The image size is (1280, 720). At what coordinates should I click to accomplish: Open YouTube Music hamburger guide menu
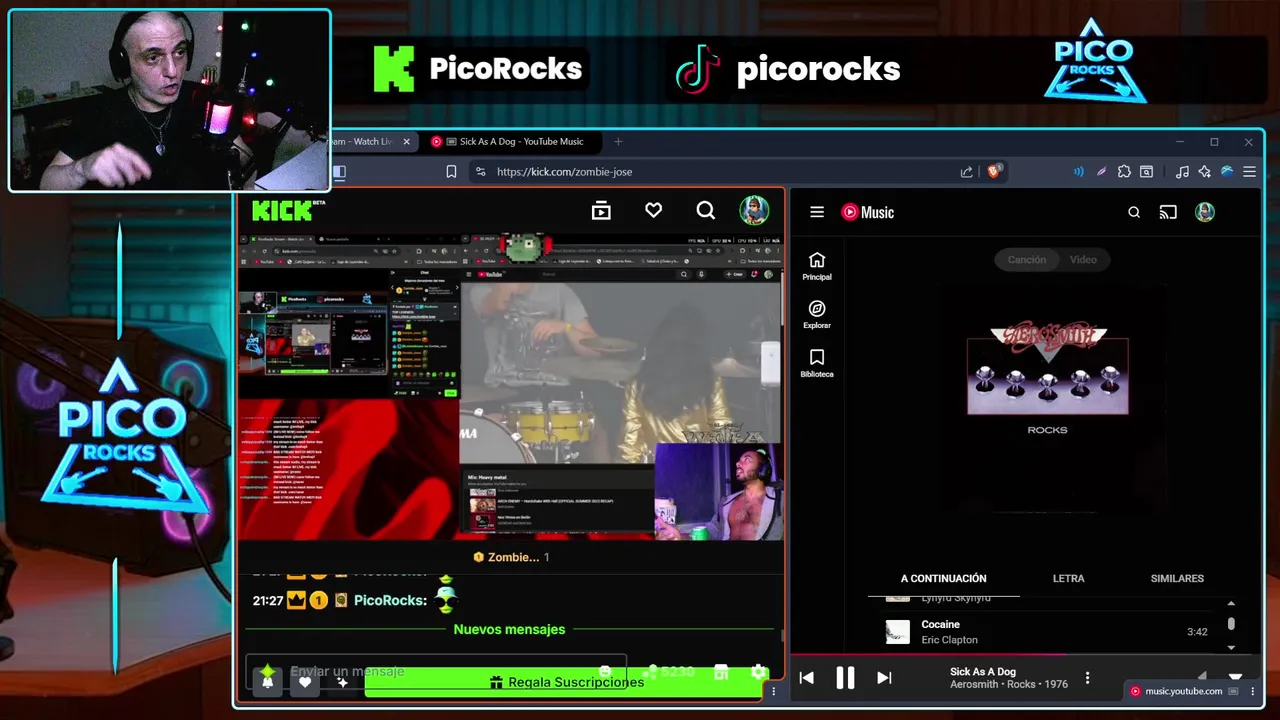[817, 212]
